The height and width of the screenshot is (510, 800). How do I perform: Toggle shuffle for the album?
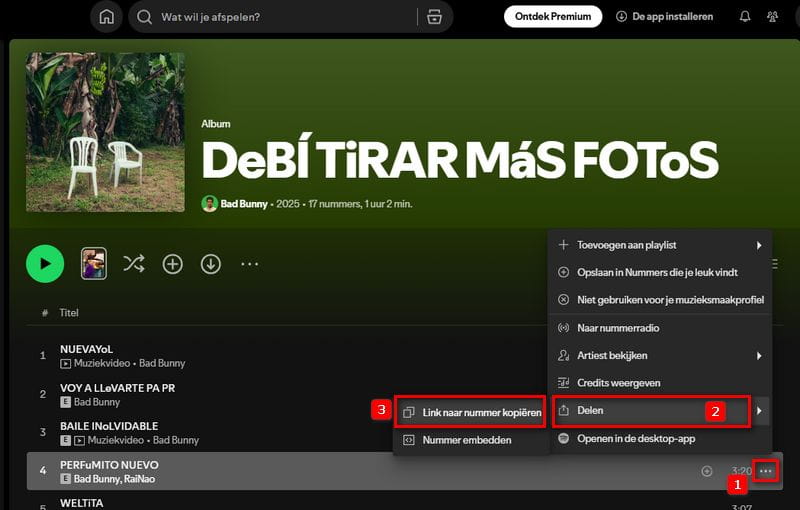point(134,264)
